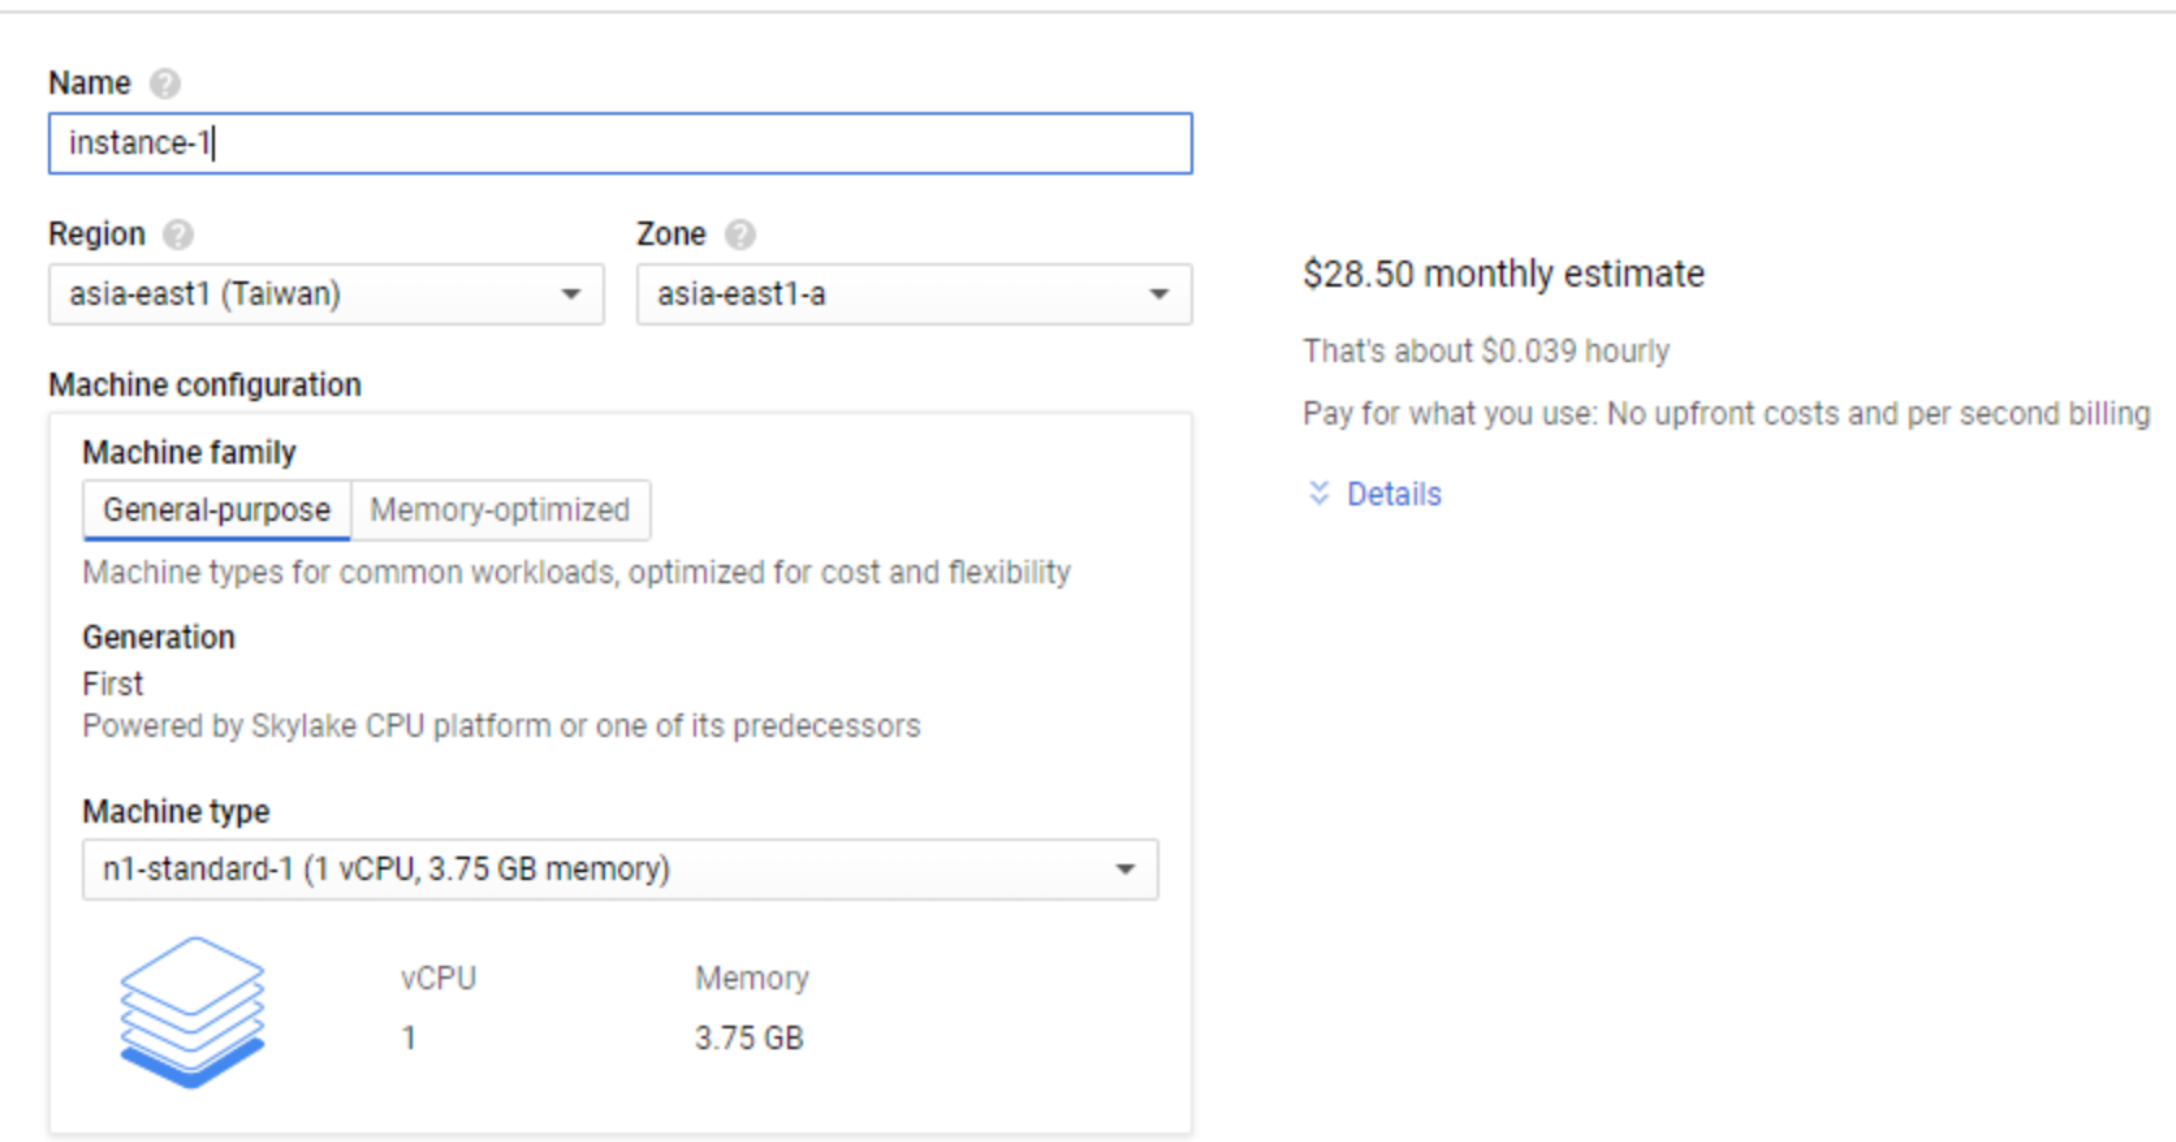Viewport: 2176px width, 1142px height.
Task: Click the Region help question mark icon
Action: click(x=178, y=235)
